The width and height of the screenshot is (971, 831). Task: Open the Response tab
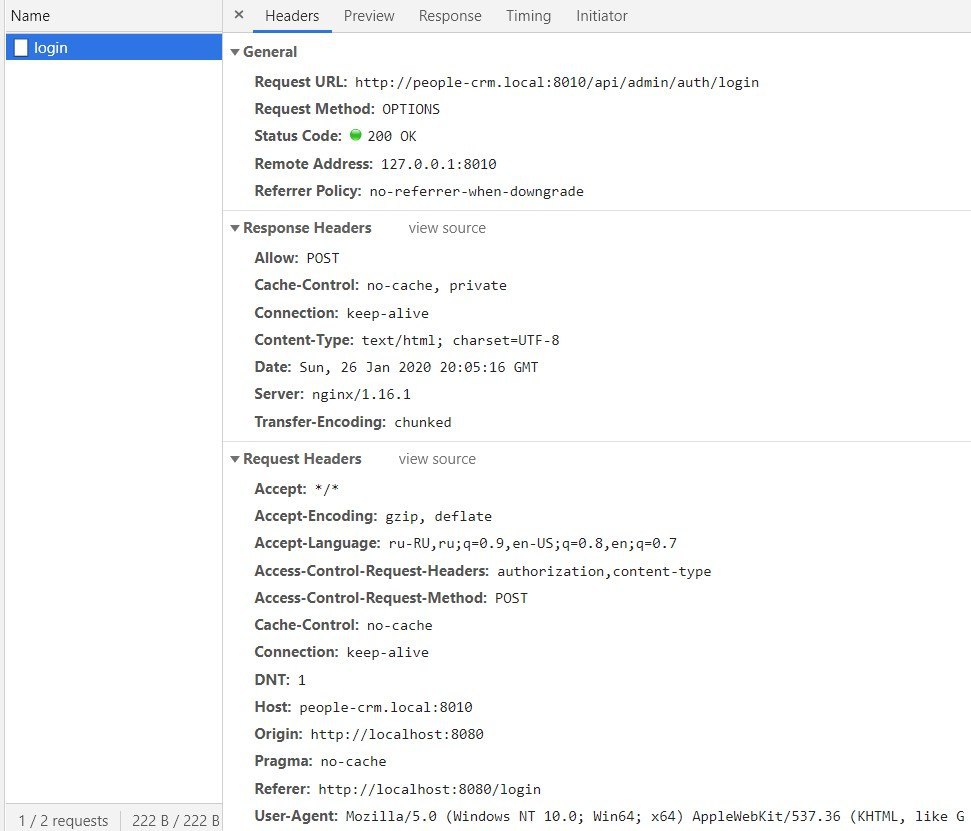(450, 16)
